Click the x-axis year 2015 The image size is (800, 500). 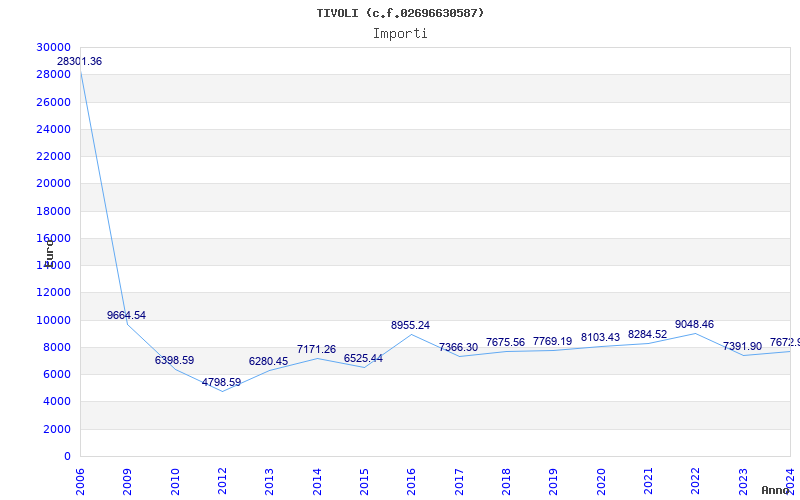364,481
